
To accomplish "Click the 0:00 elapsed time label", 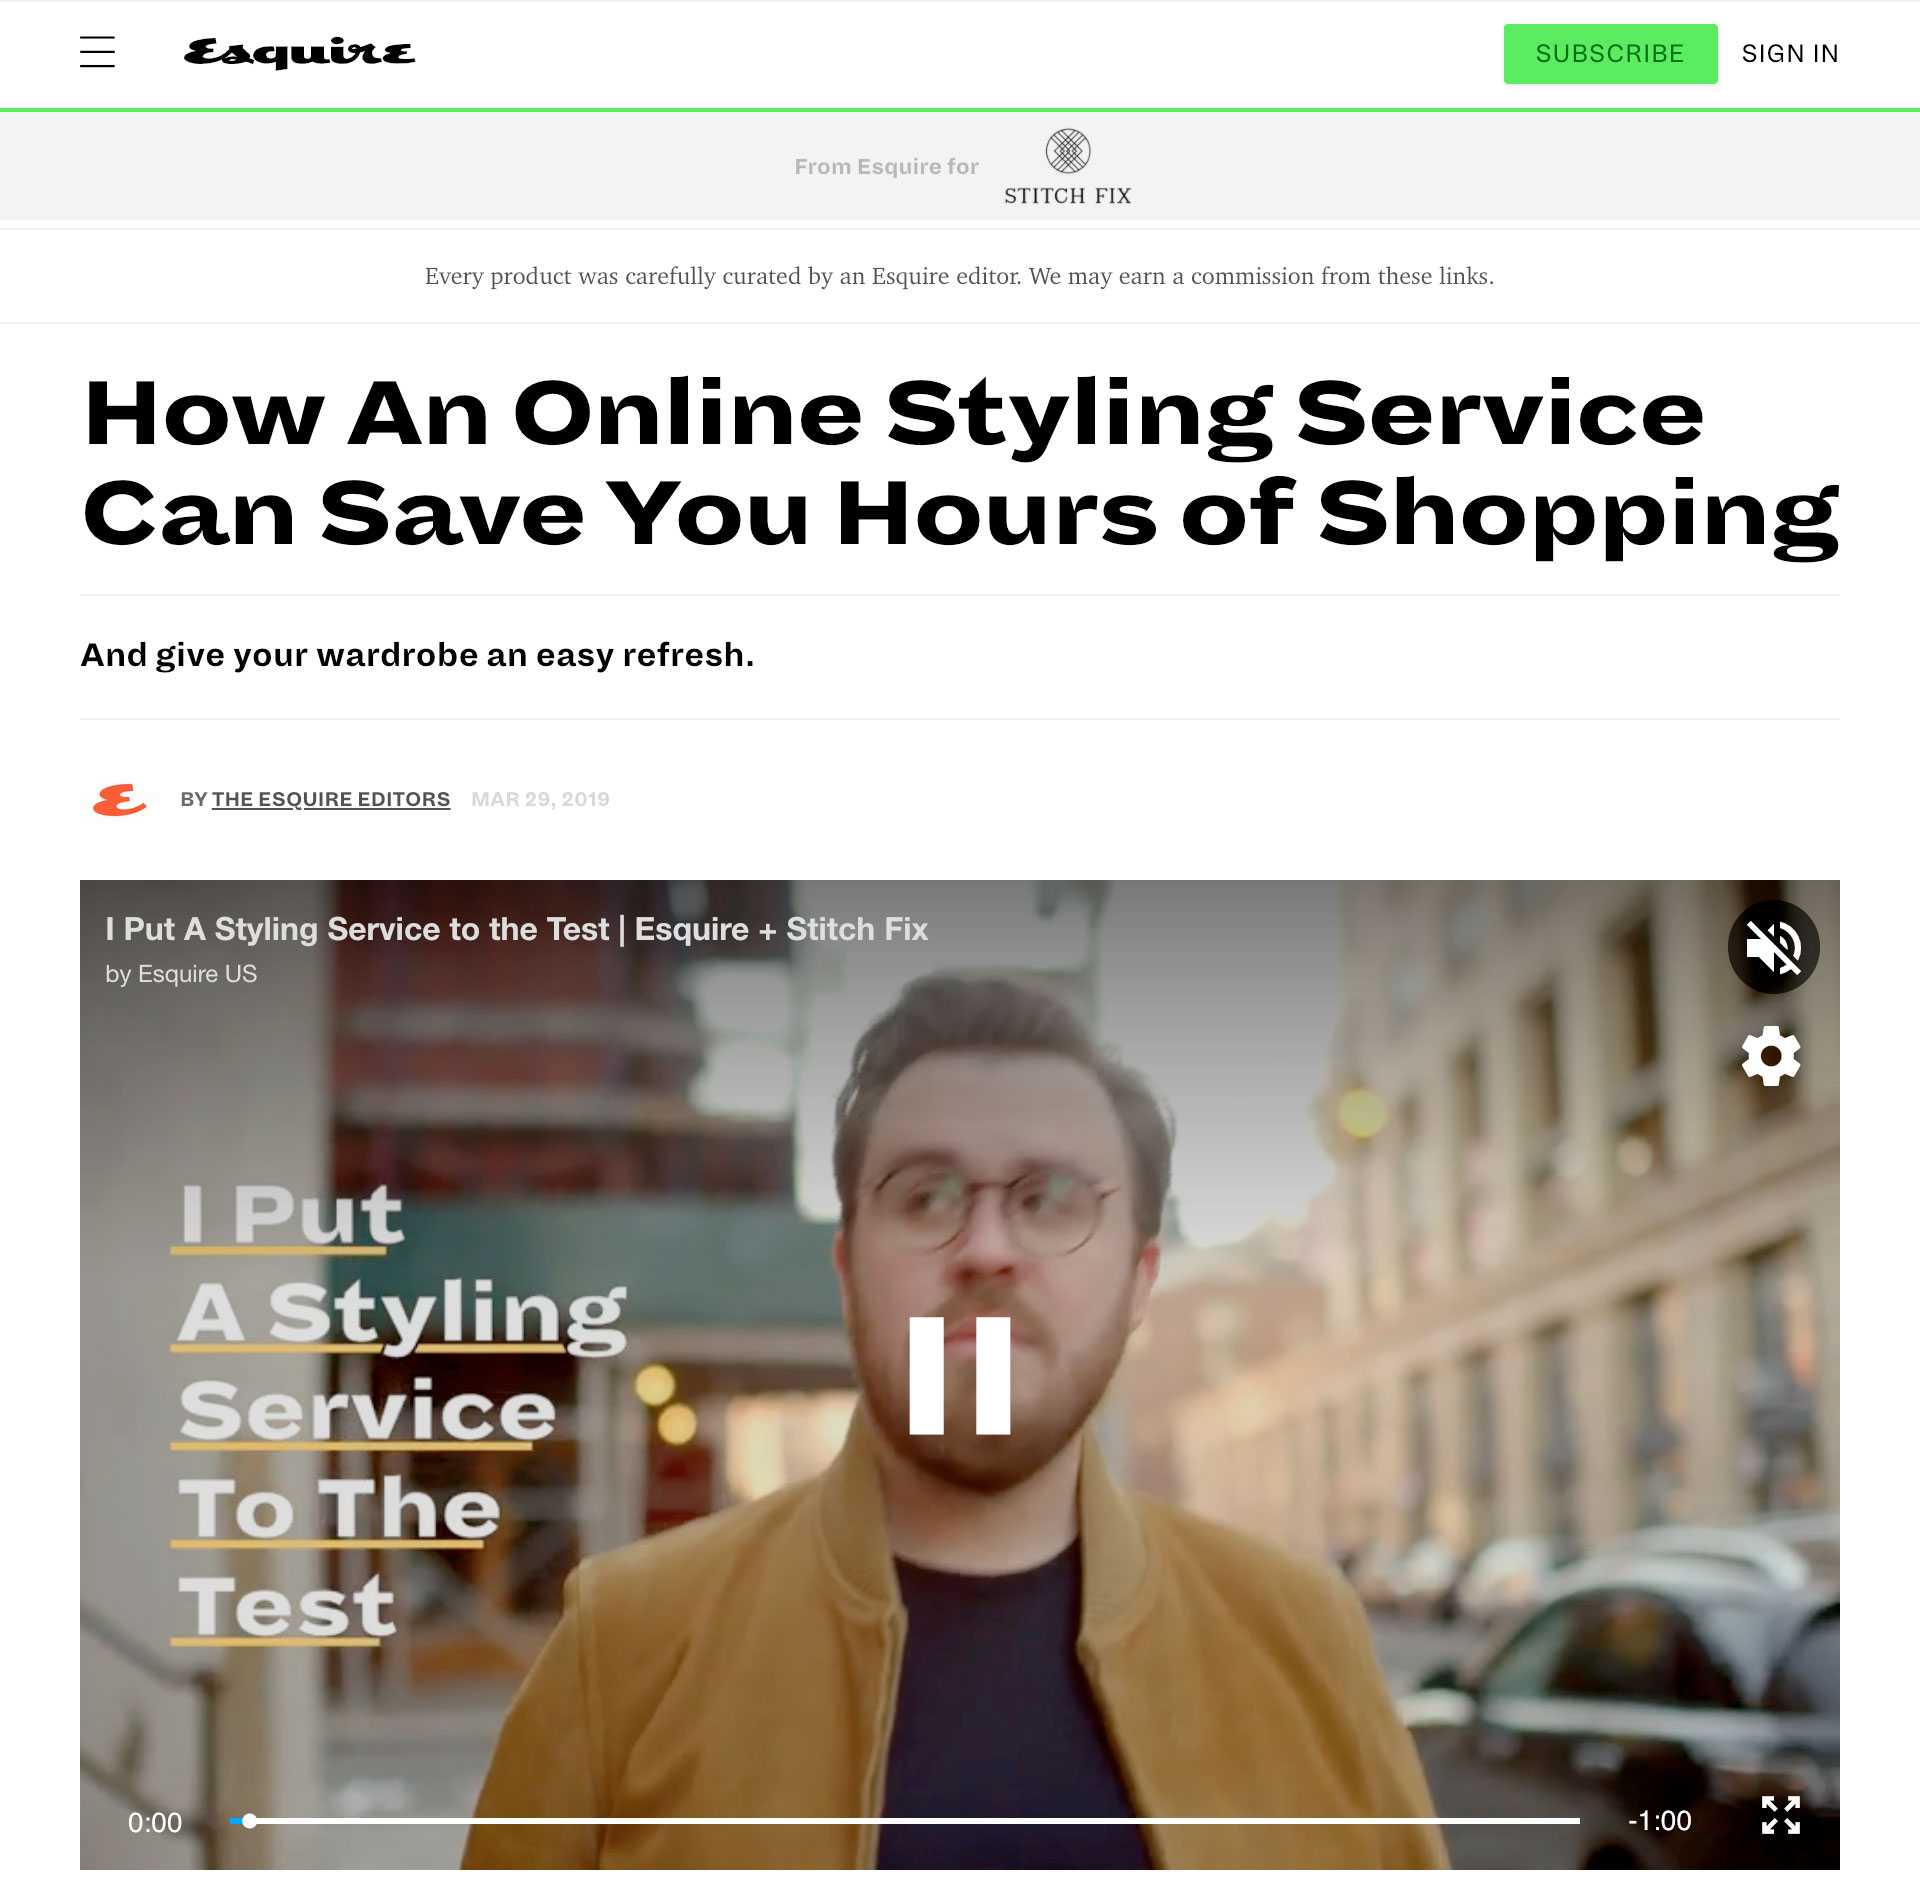I will [x=155, y=1822].
